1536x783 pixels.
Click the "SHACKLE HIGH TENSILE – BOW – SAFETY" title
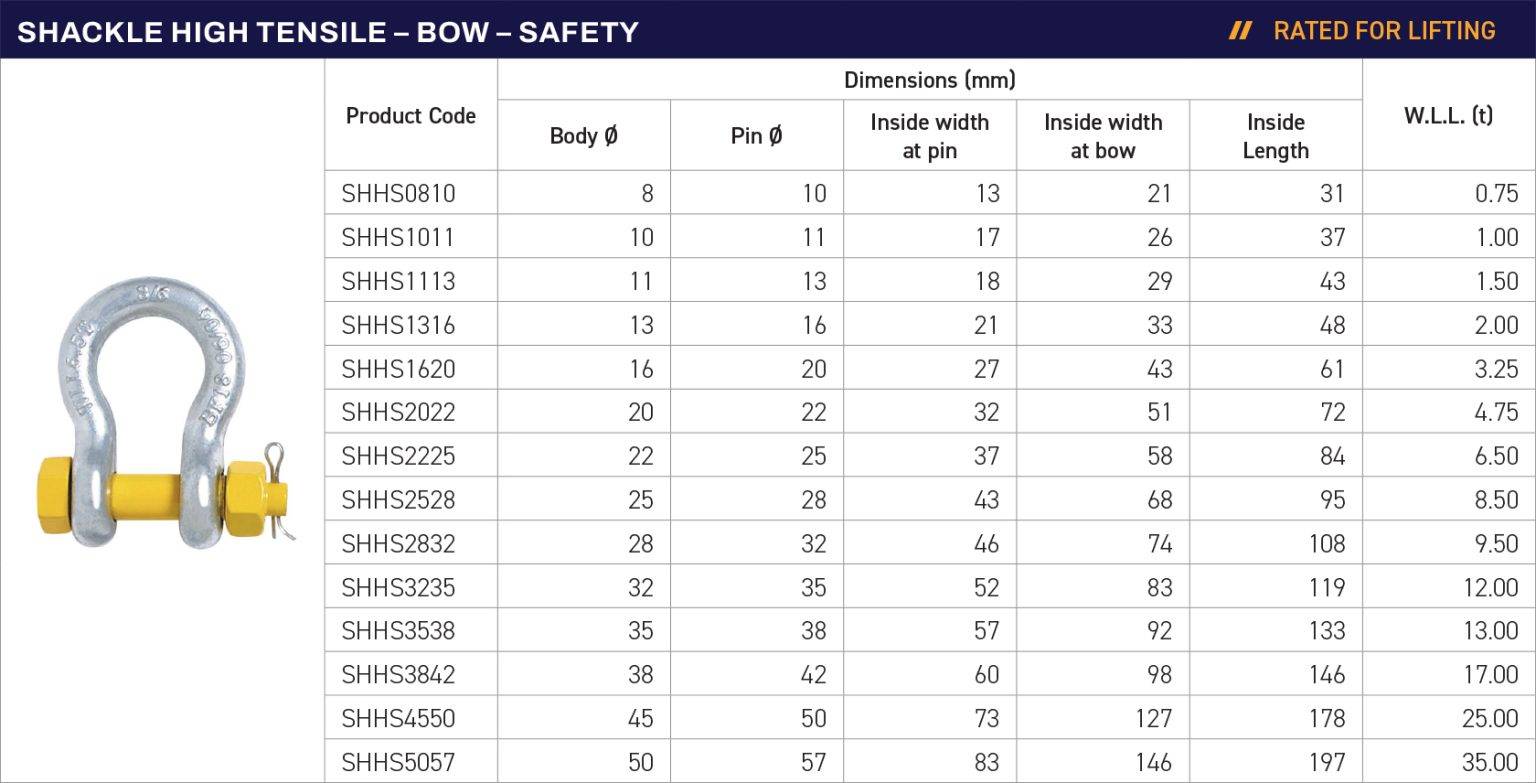[x=328, y=32]
